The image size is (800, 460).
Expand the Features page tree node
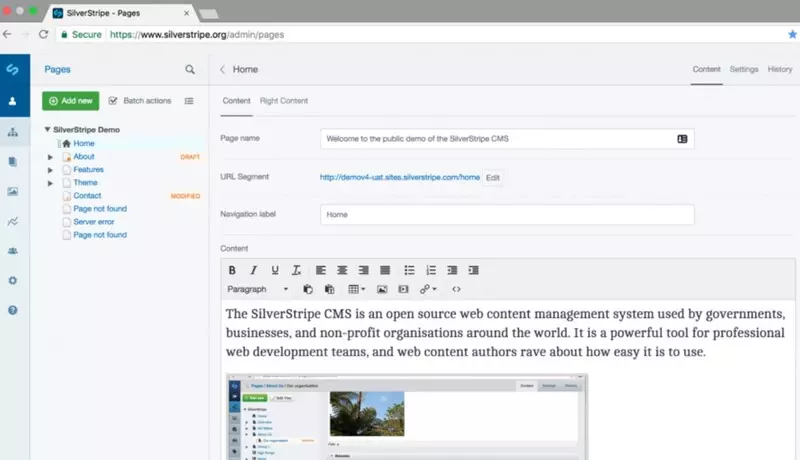[x=50, y=170]
